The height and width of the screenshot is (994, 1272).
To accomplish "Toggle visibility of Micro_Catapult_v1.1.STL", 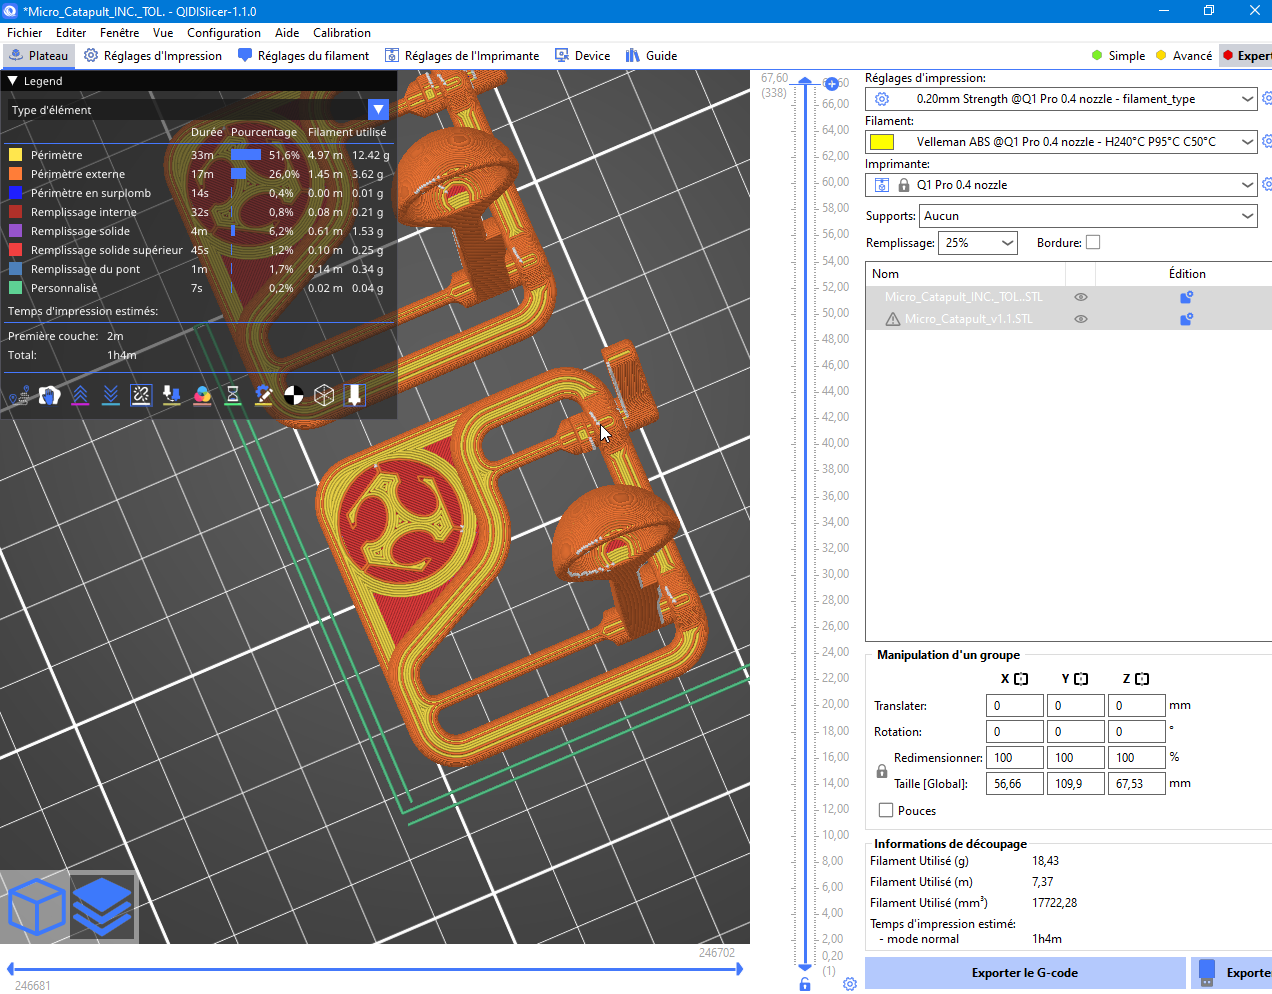I will tap(1080, 319).
